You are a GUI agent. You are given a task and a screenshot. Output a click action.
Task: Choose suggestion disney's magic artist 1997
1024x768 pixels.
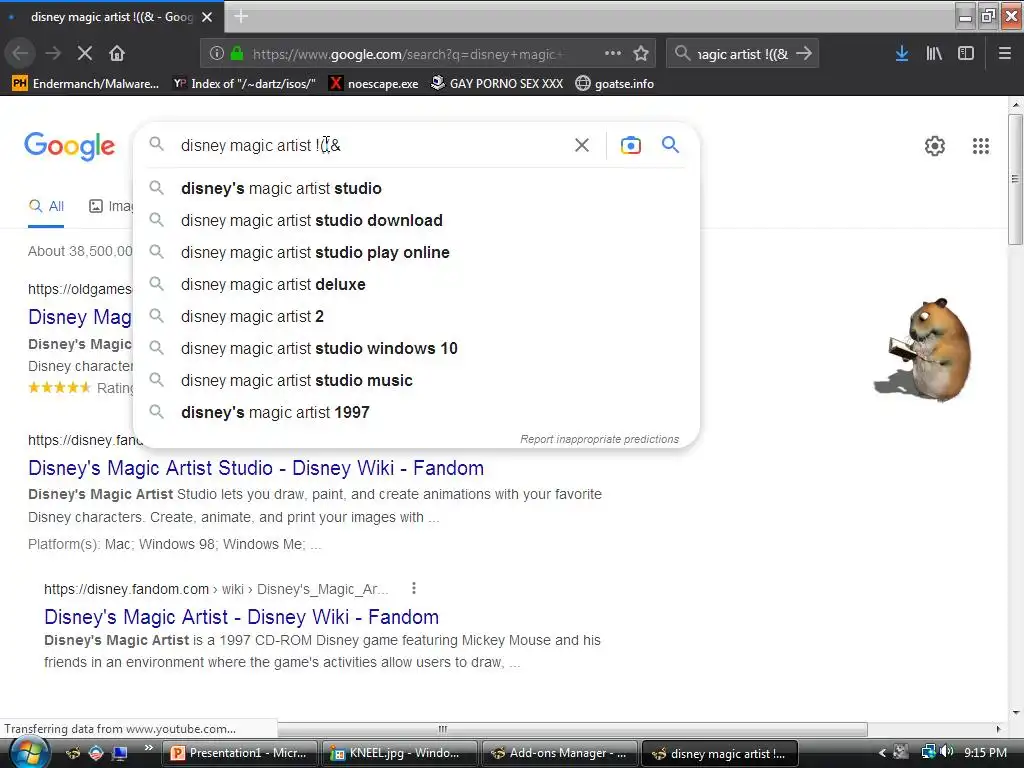[416, 412]
